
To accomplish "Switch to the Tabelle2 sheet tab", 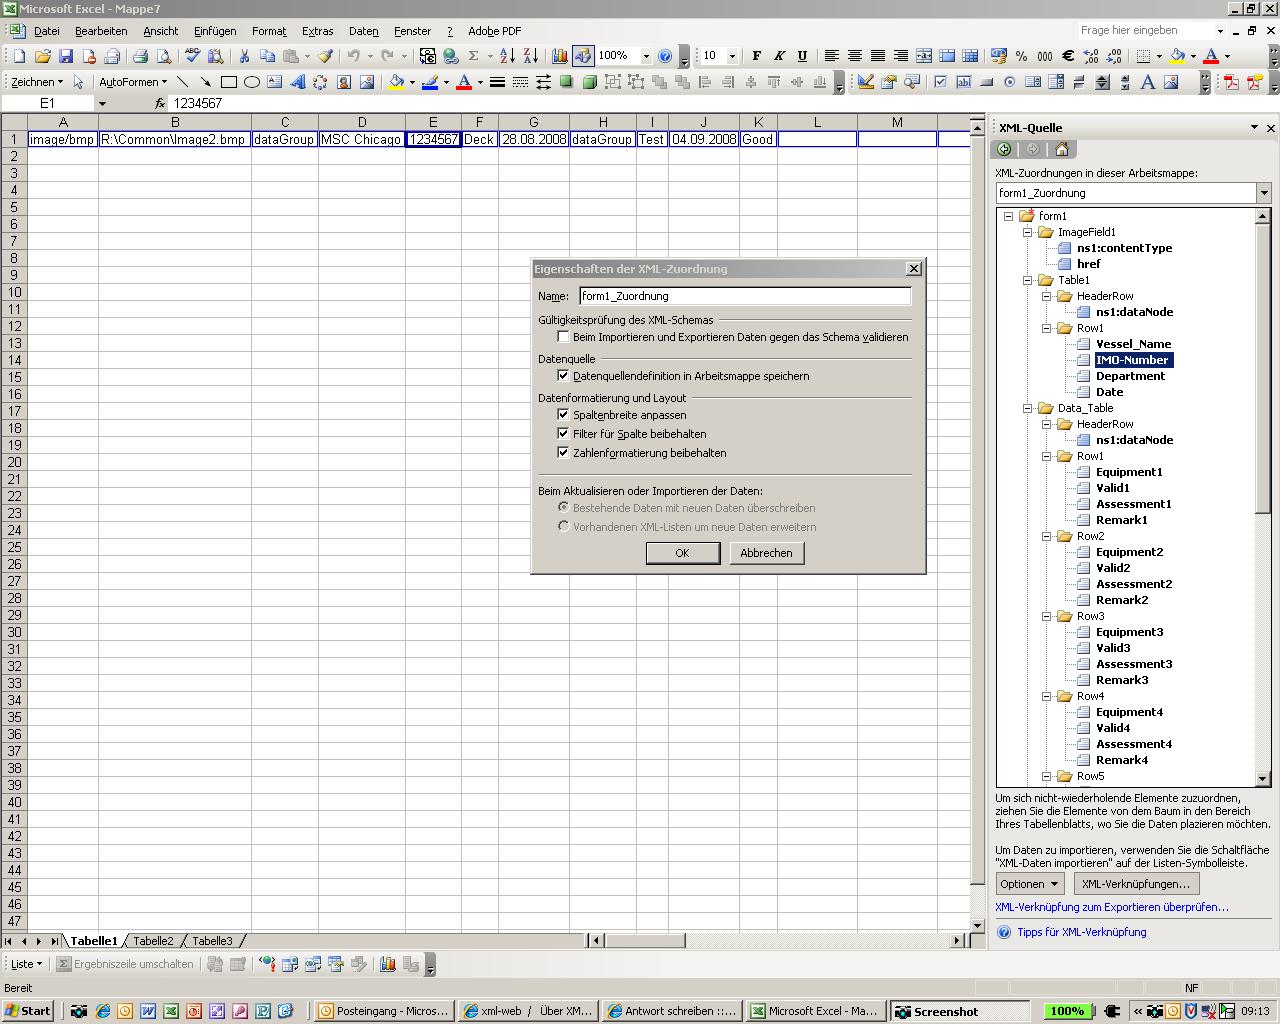I will pos(153,941).
